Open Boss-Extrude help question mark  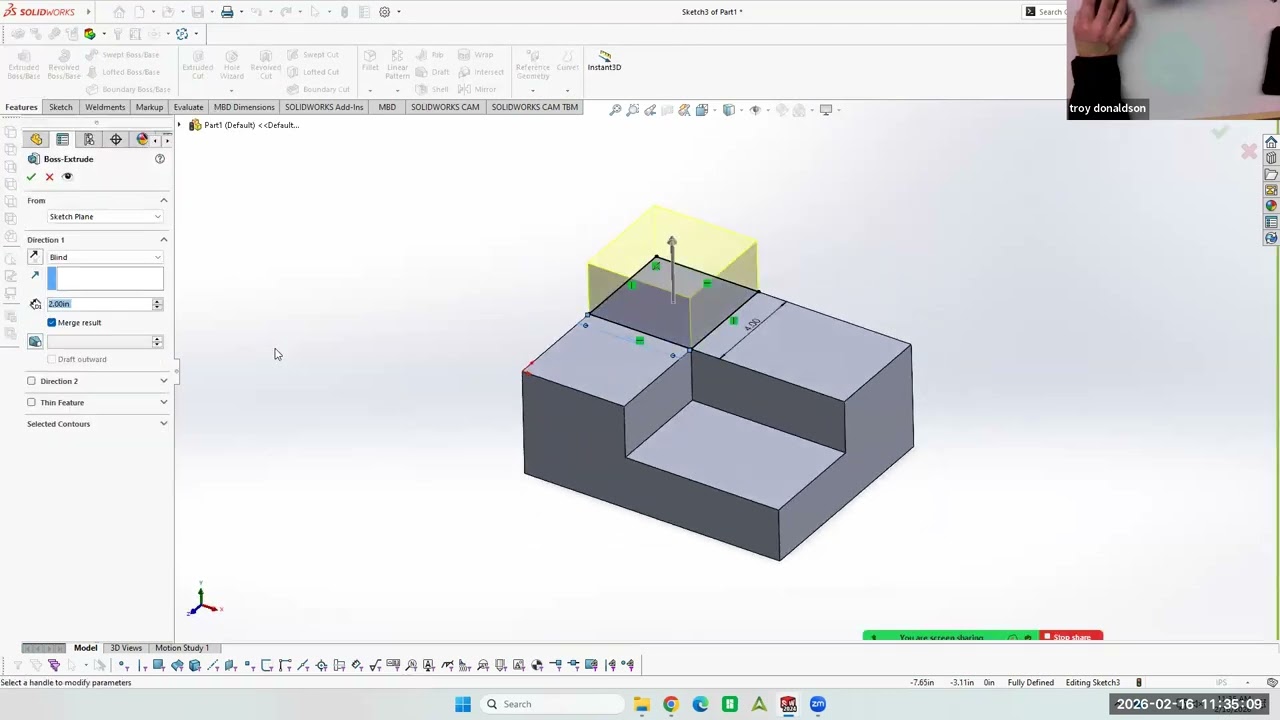click(x=160, y=159)
